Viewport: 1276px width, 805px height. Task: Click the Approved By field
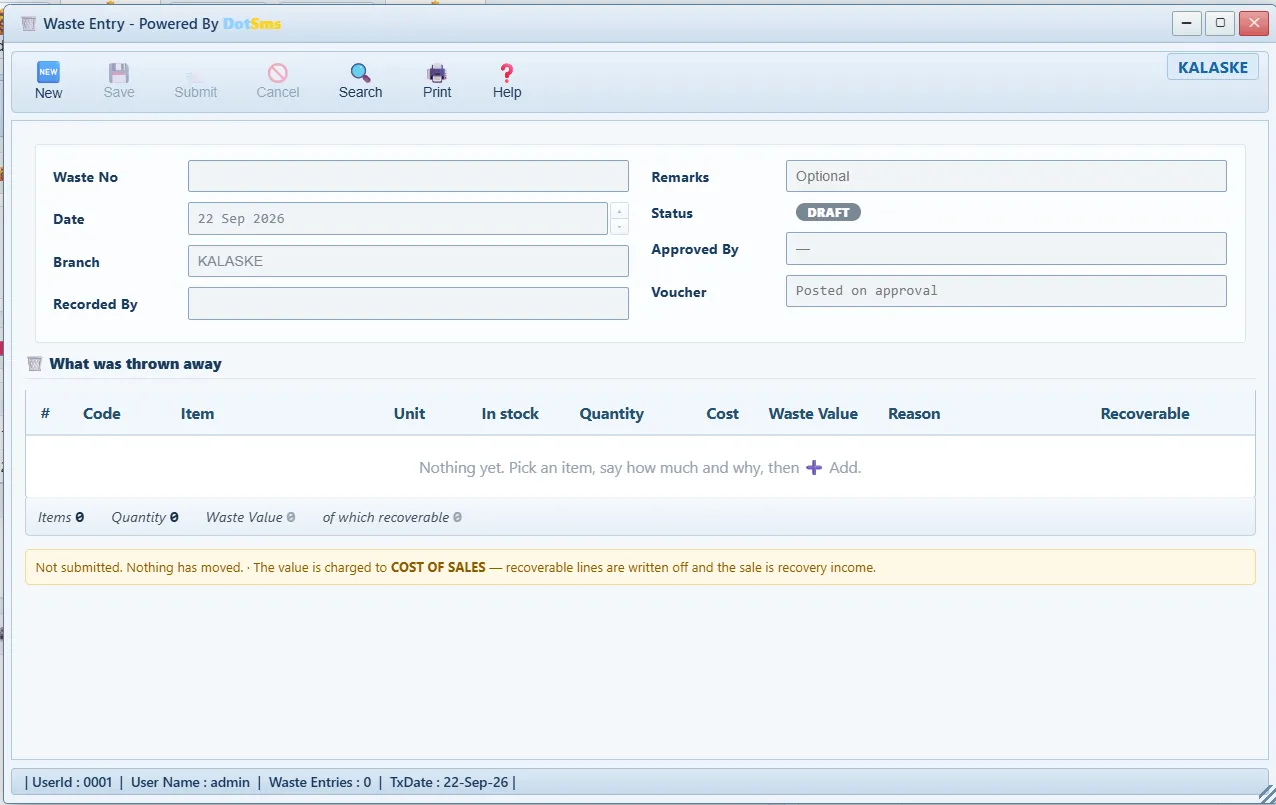[1006, 249]
